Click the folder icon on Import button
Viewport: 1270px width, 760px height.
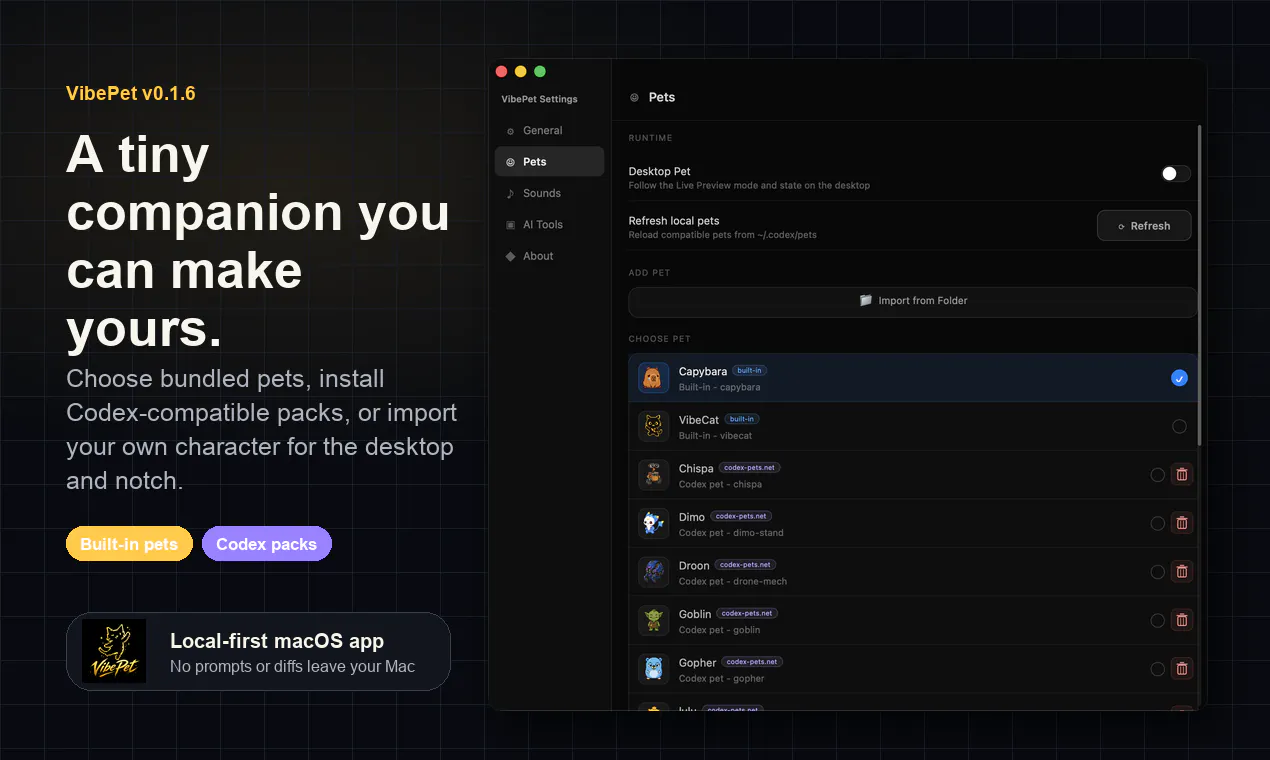[x=866, y=300]
